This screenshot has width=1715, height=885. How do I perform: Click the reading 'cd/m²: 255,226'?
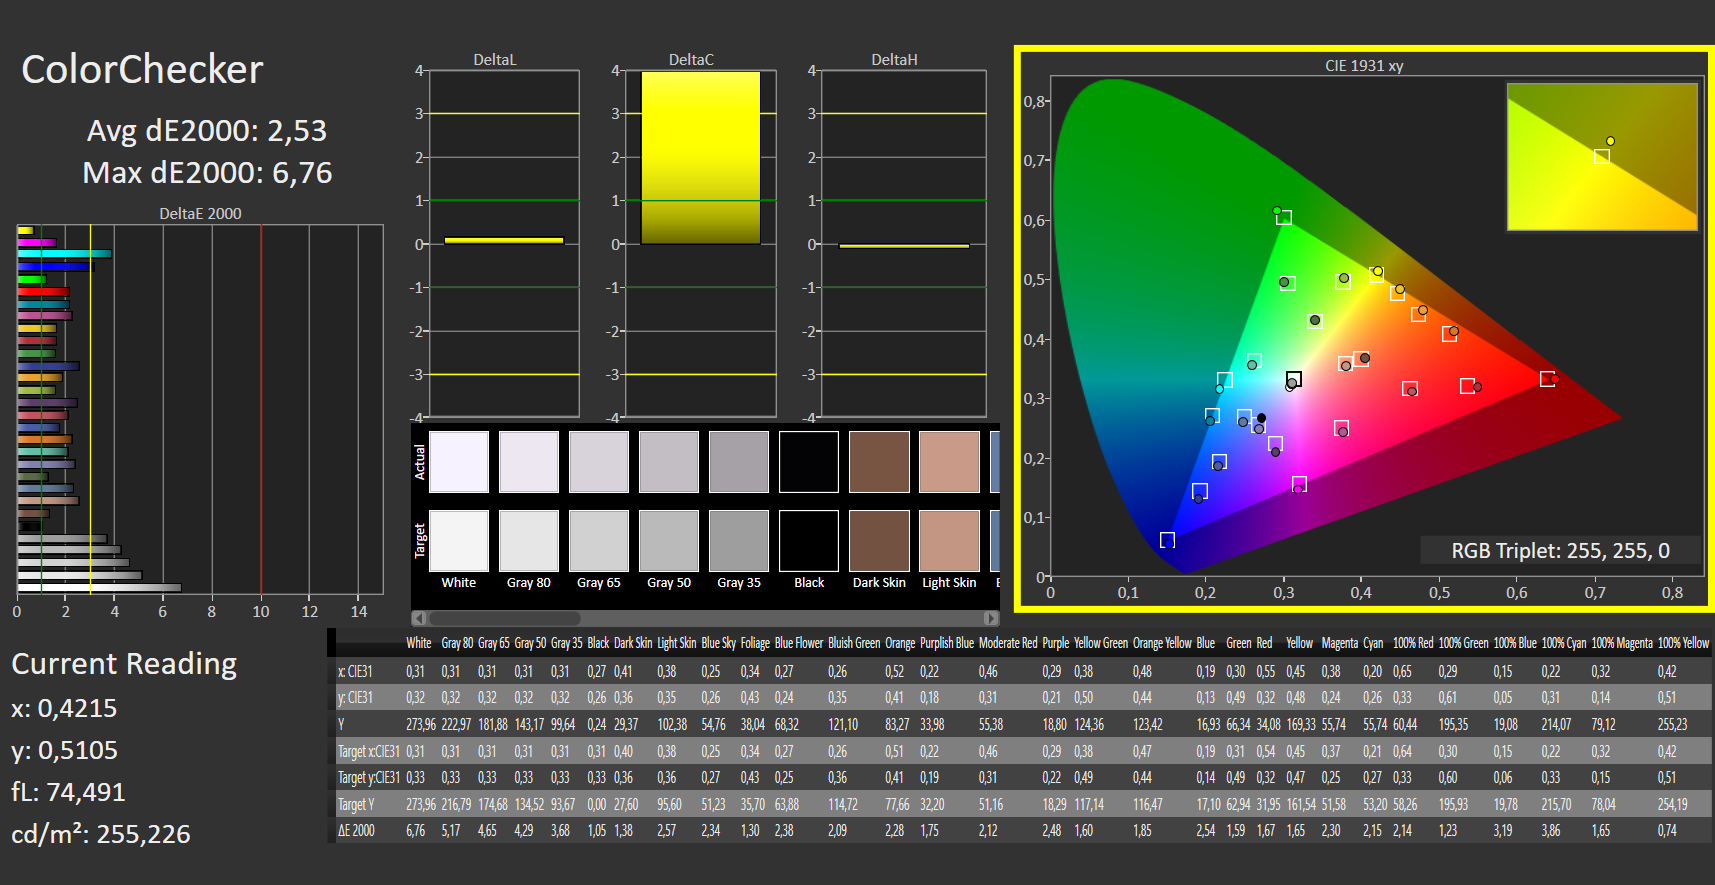[101, 834]
